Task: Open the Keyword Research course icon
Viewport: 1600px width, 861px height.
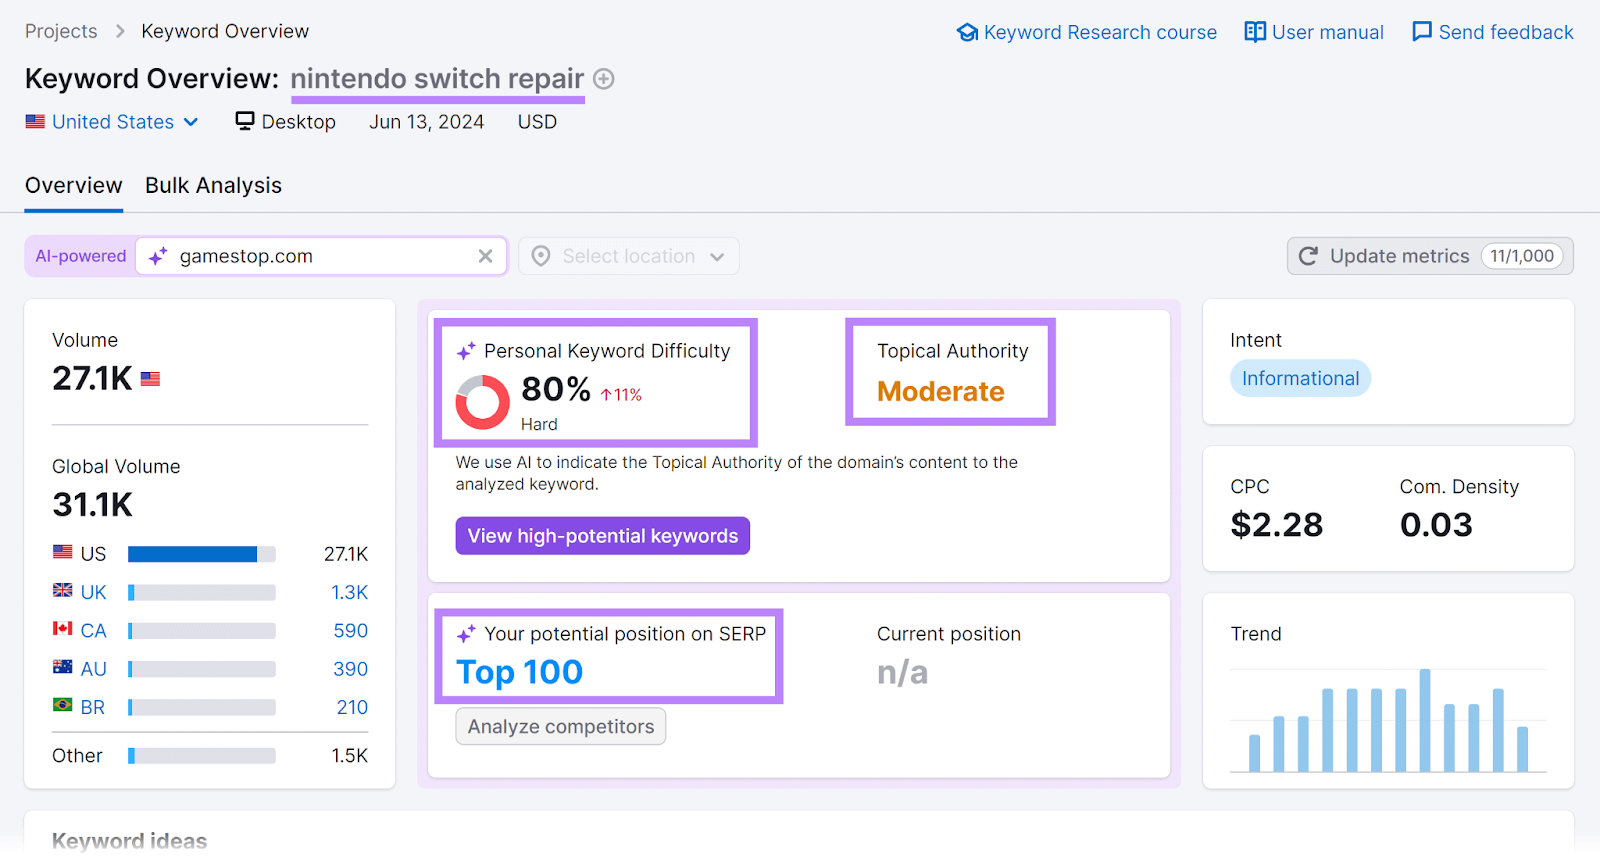Action: 968,31
